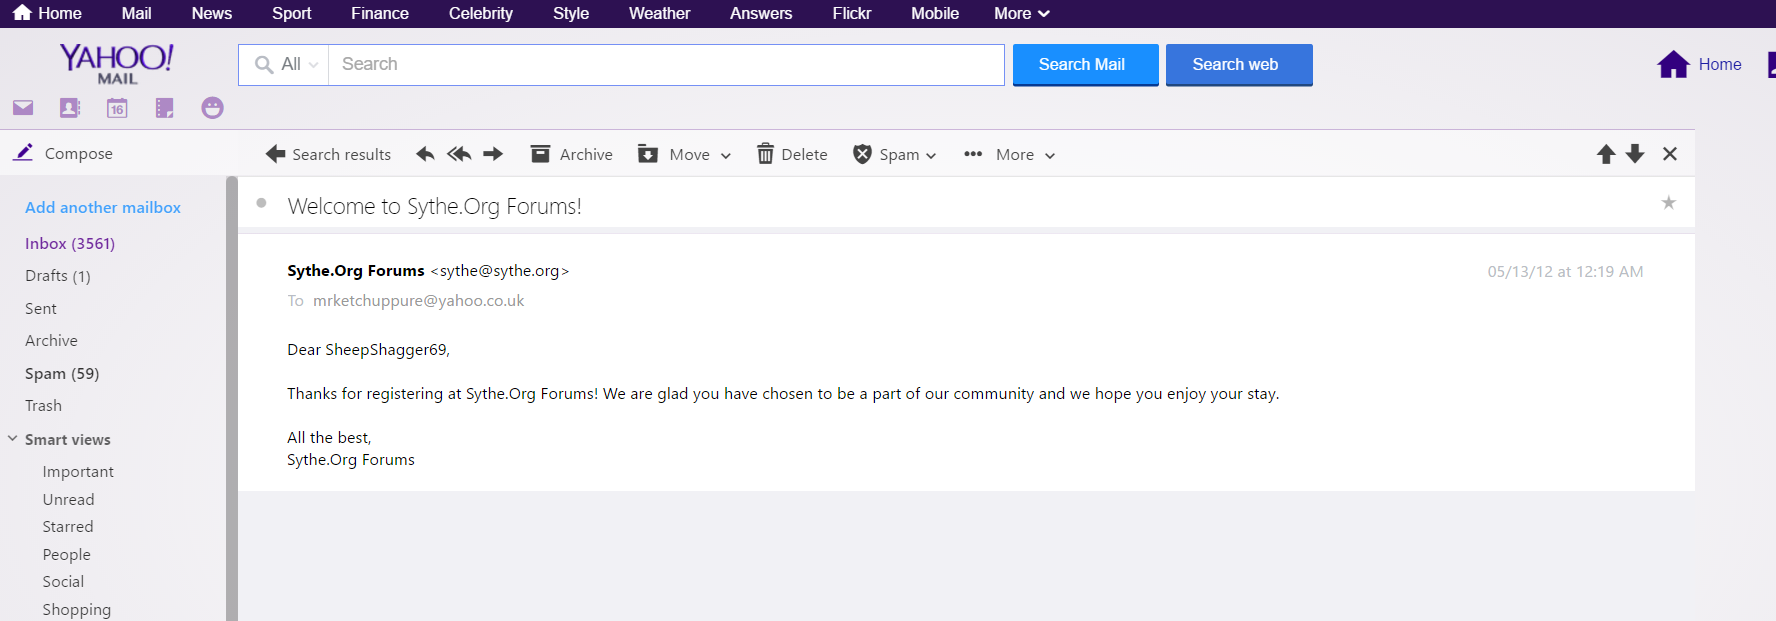Star the Welcome to Sythe.Org message

tap(1668, 203)
